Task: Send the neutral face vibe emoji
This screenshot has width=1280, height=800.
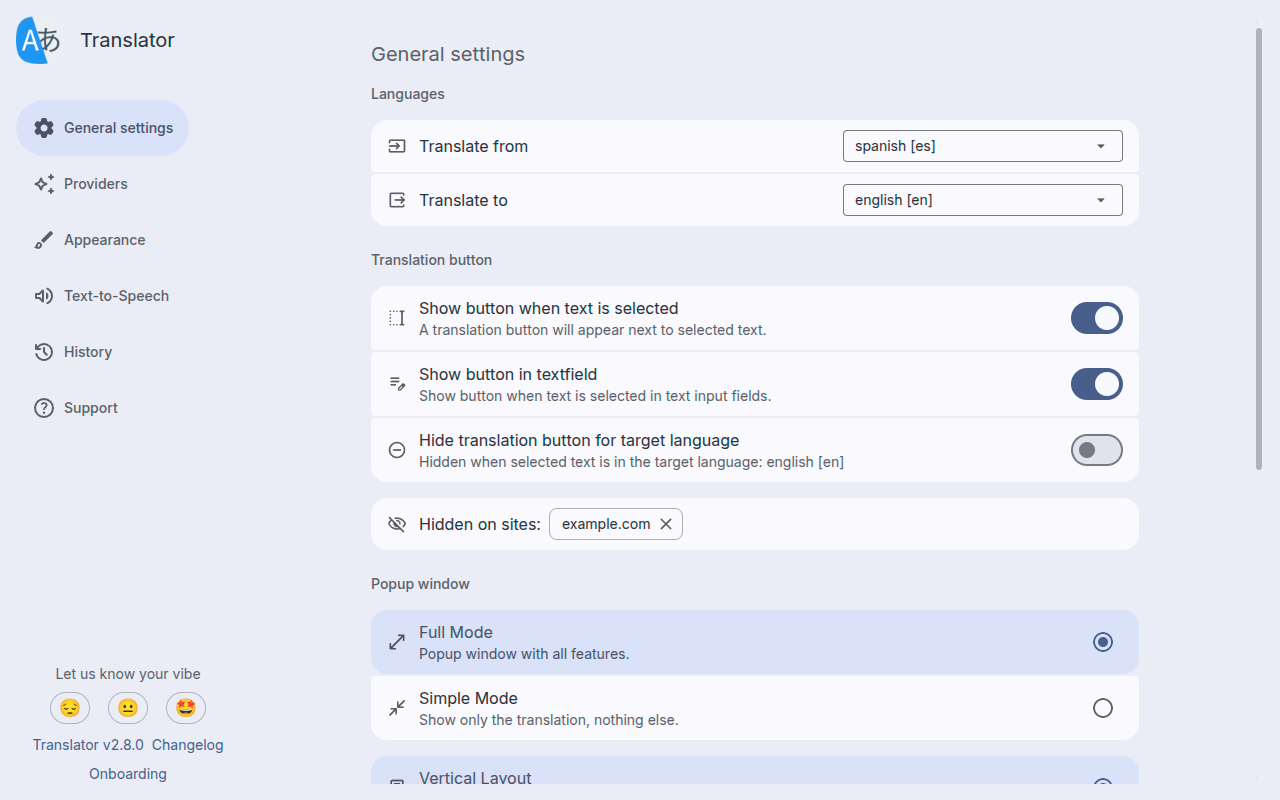Action: point(128,708)
